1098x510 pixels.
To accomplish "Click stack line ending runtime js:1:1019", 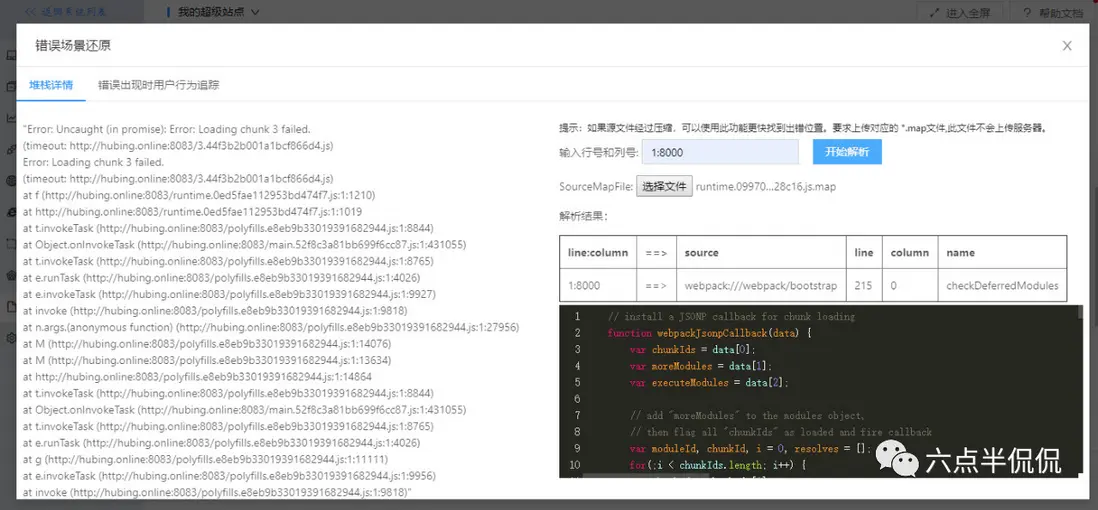I will (193, 212).
